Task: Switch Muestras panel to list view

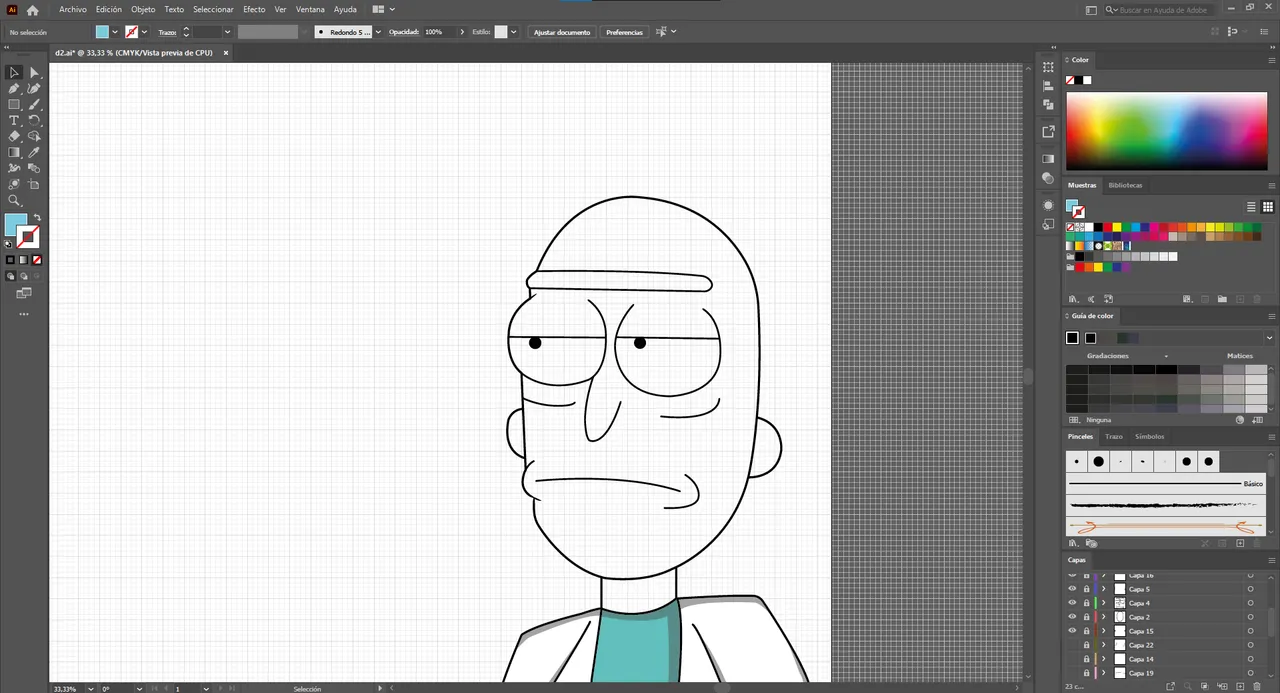Action: coord(1251,207)
